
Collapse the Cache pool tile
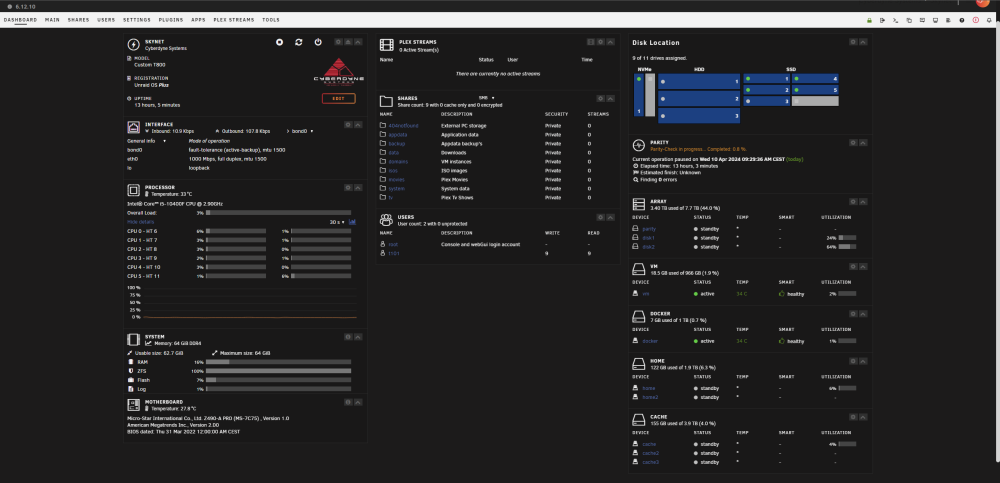864,417
